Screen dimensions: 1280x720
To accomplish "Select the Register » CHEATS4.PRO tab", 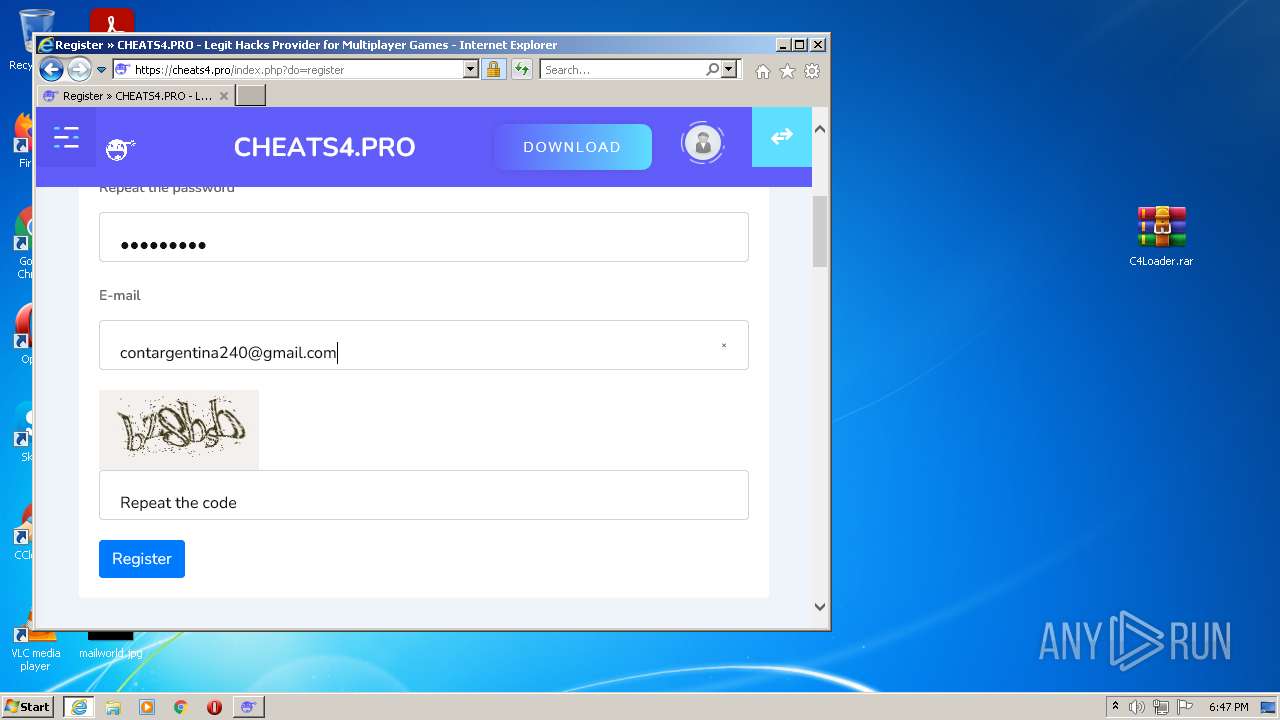I will pyautogui.click(x=136, y=96).
